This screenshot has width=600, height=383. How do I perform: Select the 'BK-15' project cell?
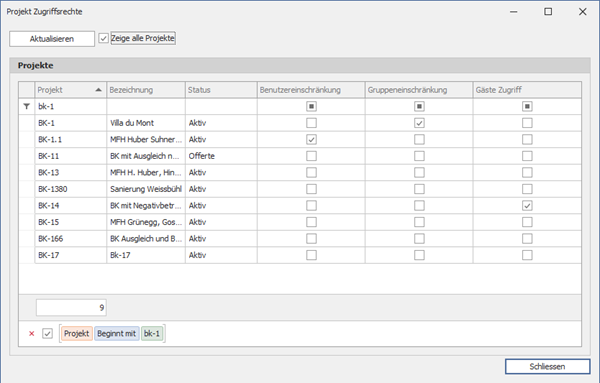click(71, 222)
